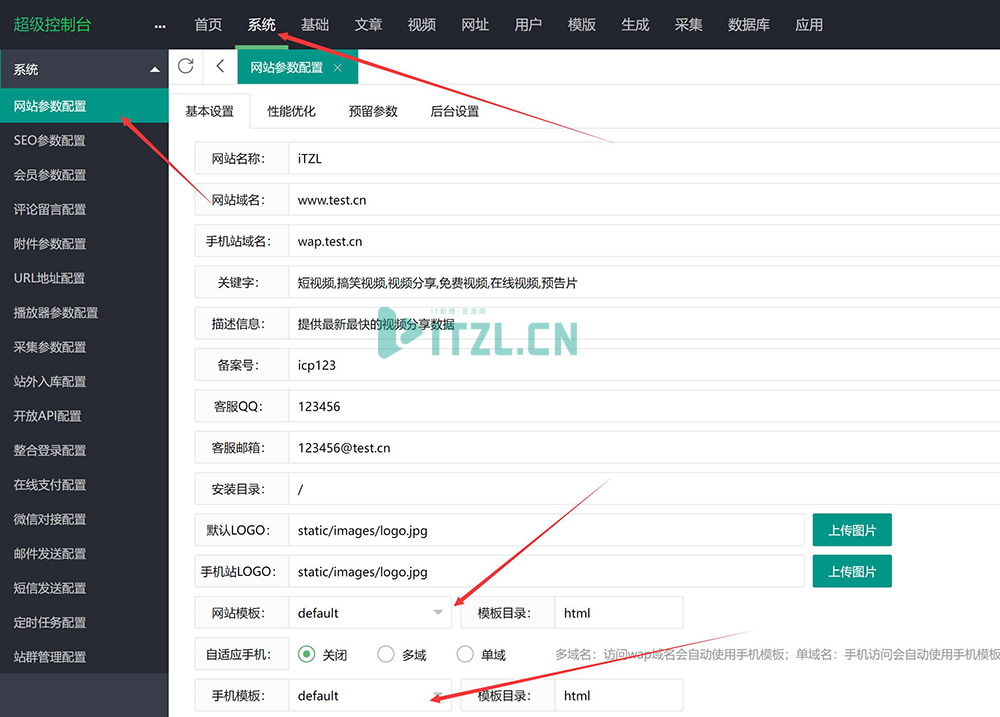The width and height of the screenshot is (1000, 717).
Task: Select the 多域 radio option
Action: pyautogui.click(x=386, y=655)
